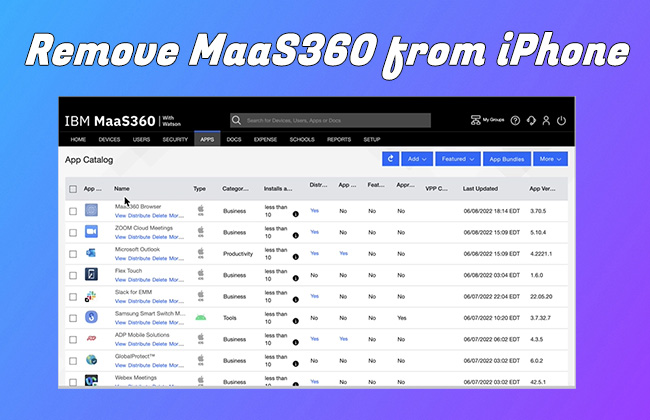This screenshot has width=650, height=420.
Task: Sort by Last Updated column header
Action: pyautogui.click(x=480, y=189)
